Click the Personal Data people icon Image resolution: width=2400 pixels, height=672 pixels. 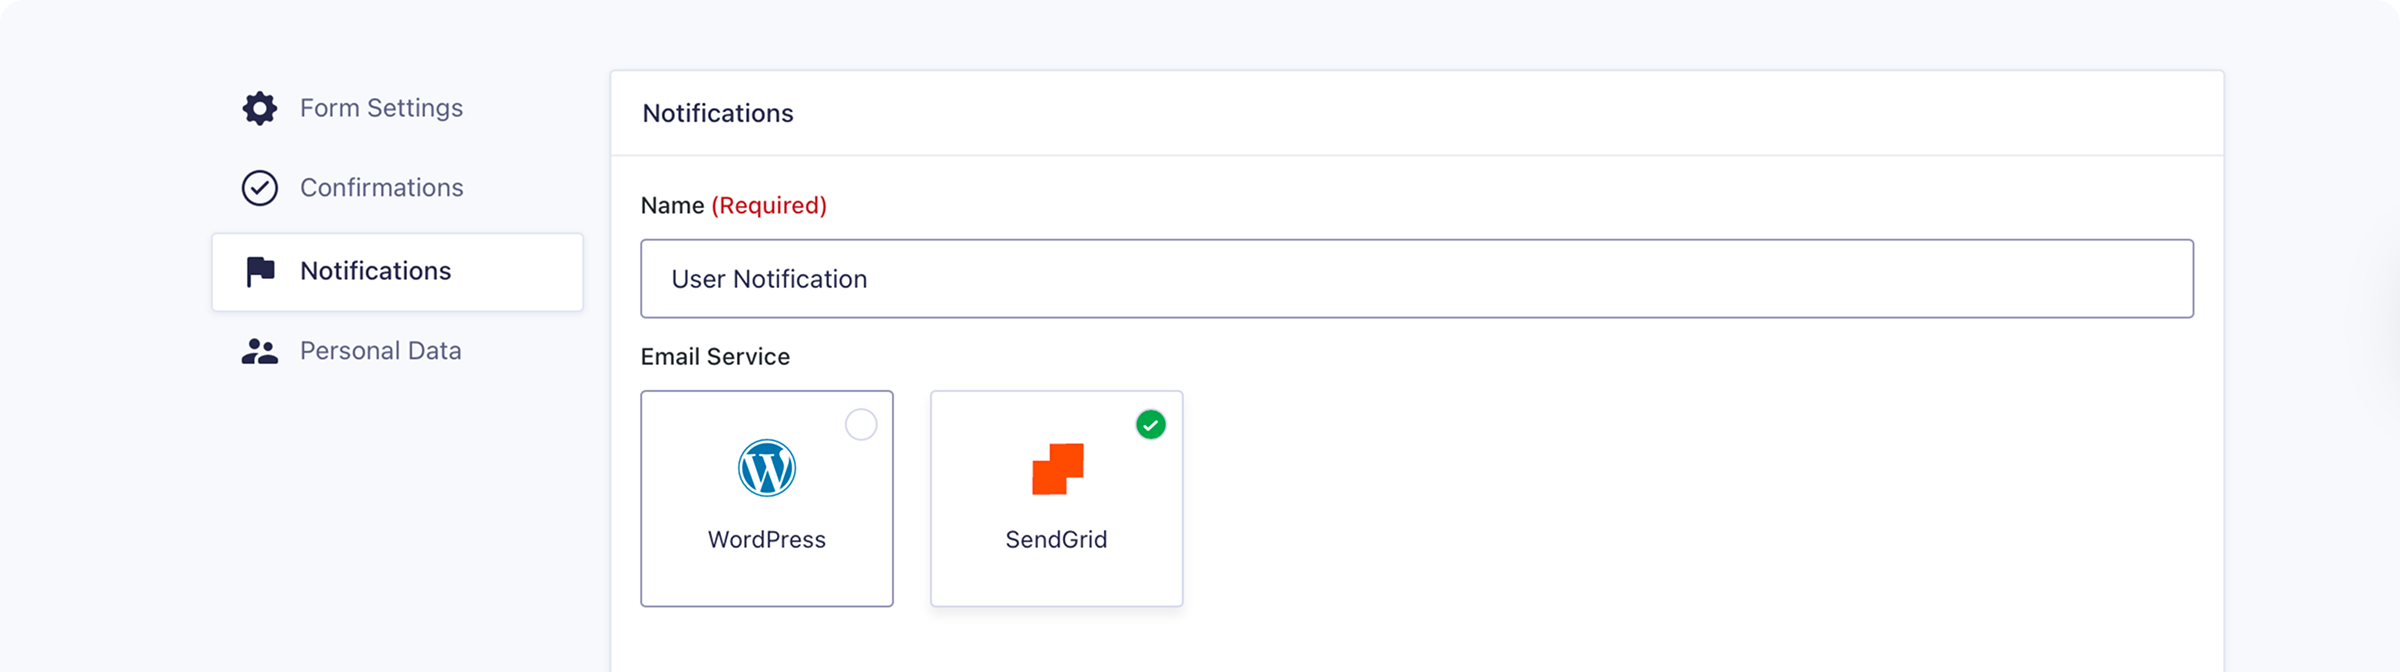[x=260, y=351]
